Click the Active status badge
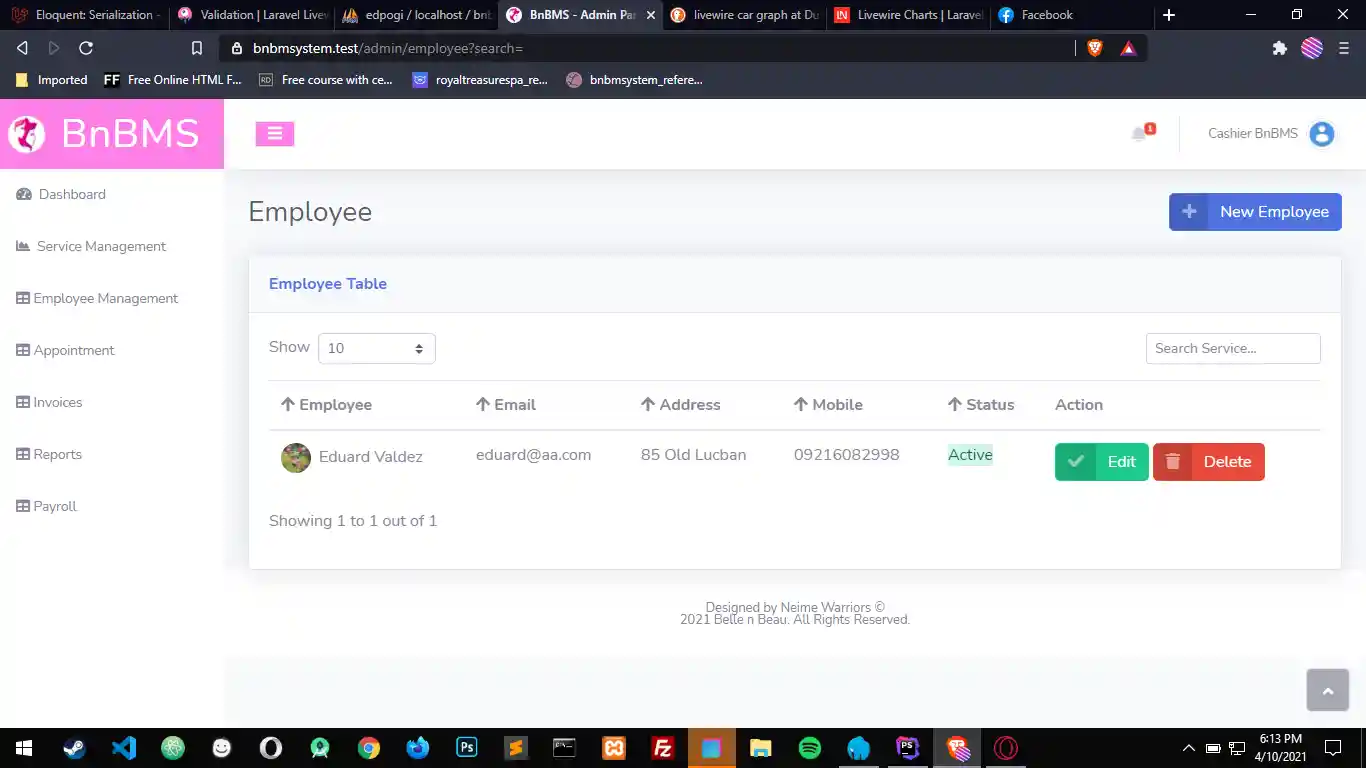Screen dimensions: 1366x768 (970, 455)
